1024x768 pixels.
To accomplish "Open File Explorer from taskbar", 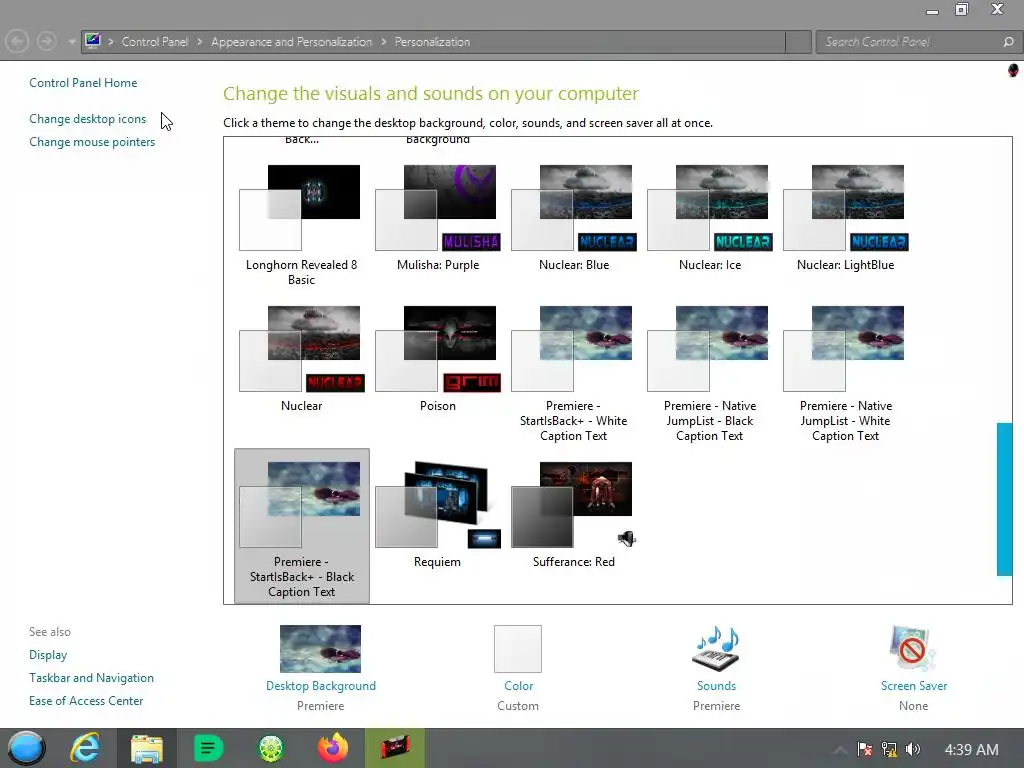I will (147, 748).
